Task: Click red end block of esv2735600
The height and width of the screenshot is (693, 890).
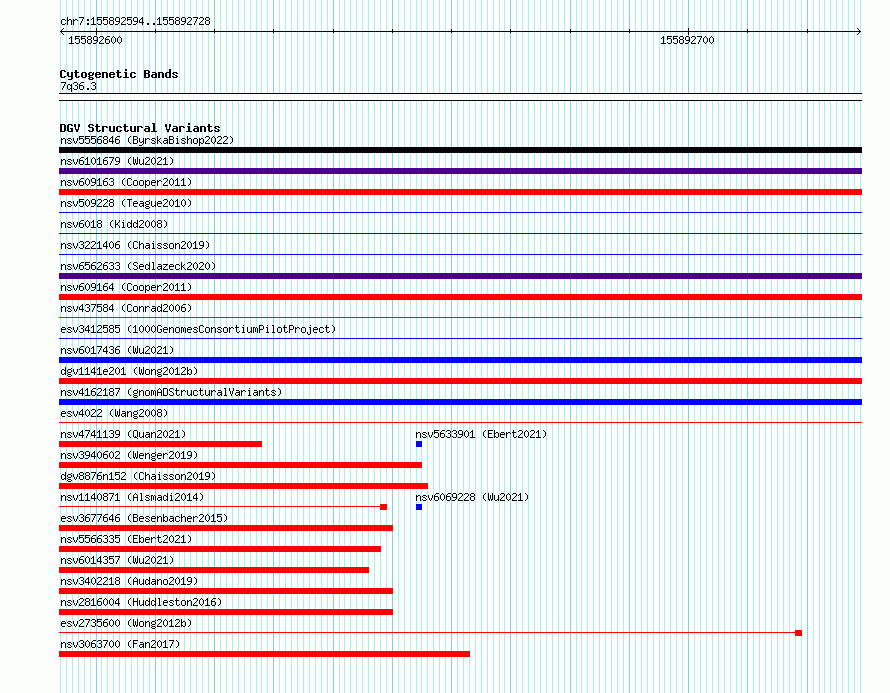Action: click(799, 633)
